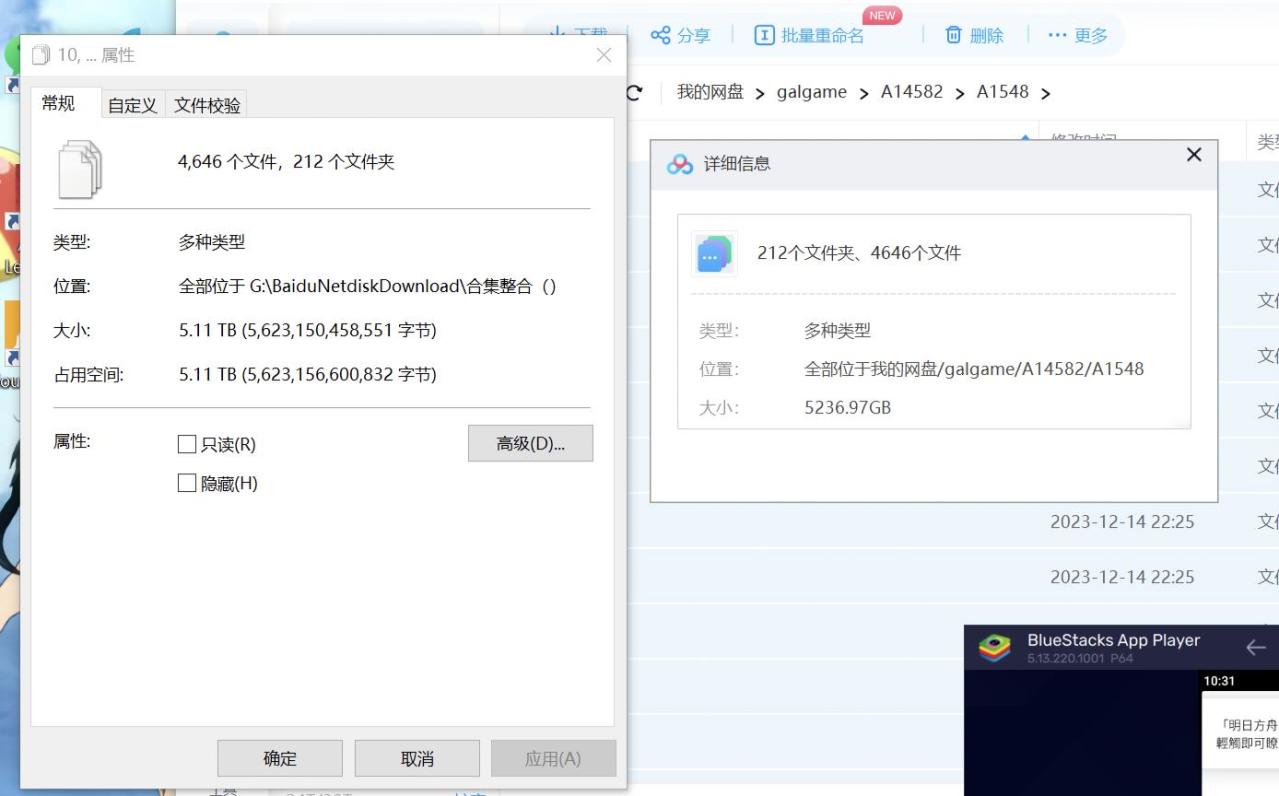Viewport: 1279px width, 796px height.
Task: Select the 5236.97GB size value
Action: coord(847,408)
